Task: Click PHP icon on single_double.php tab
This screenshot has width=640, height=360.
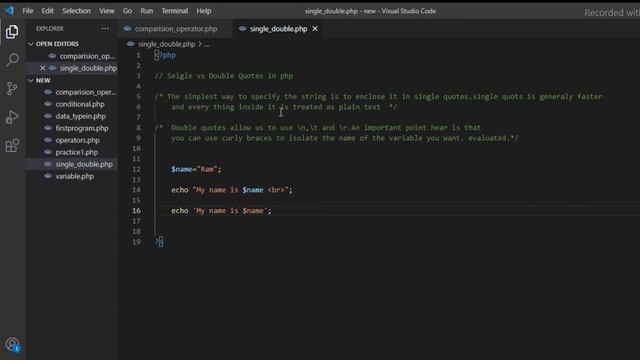Action: pyautogui.click(x=242, y=29)
